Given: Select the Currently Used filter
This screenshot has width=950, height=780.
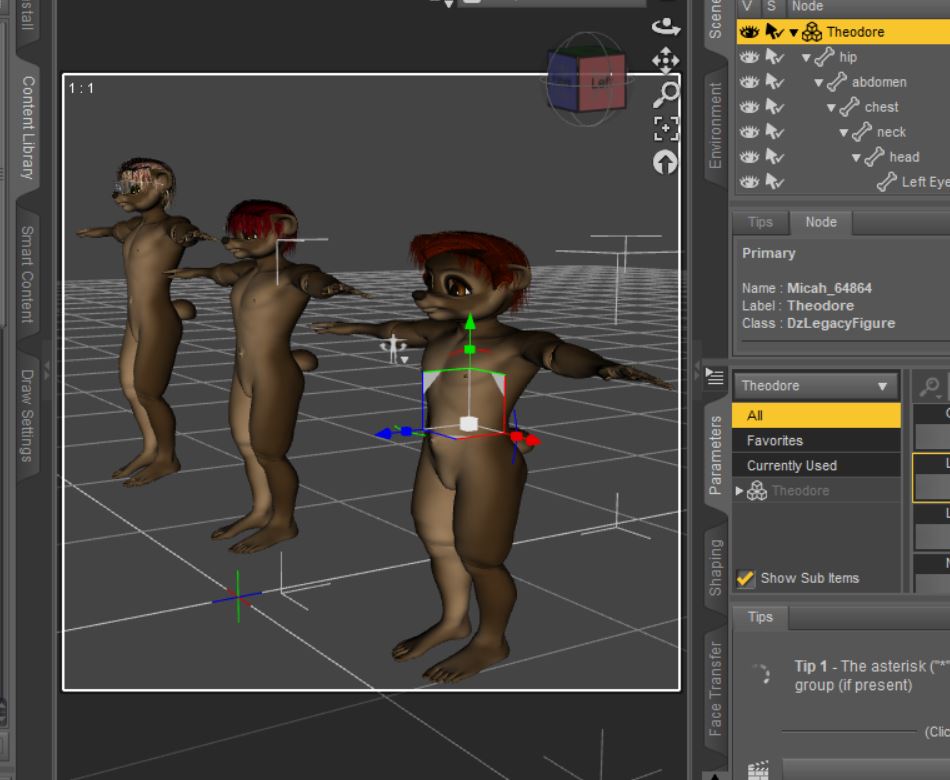Looking at the screenshot, I should [791, 465].
